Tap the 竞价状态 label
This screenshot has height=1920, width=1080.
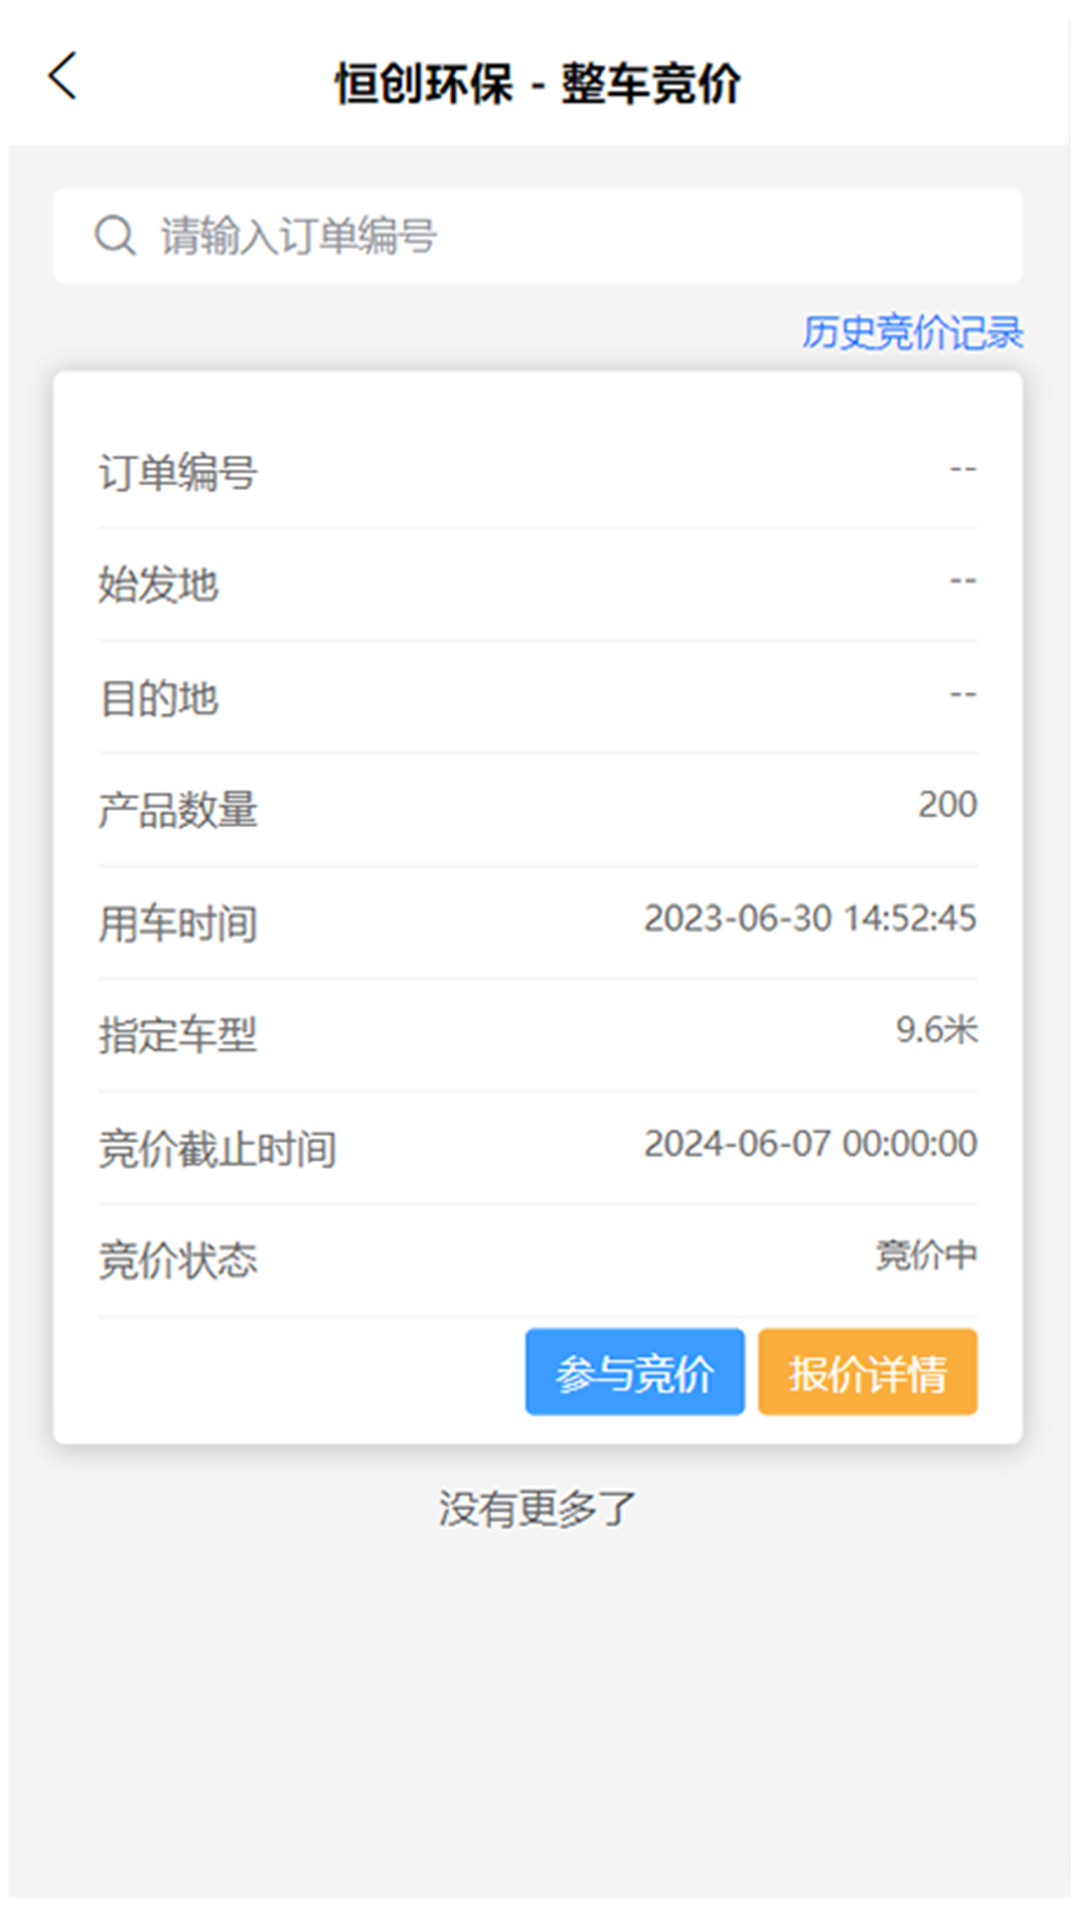pos(178,1261)
